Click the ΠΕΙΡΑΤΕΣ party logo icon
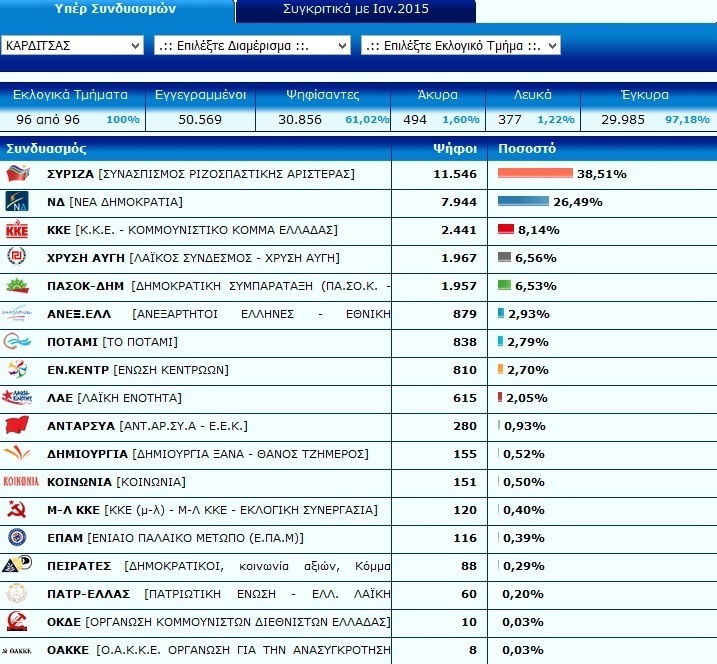 [x=17, y=565]
